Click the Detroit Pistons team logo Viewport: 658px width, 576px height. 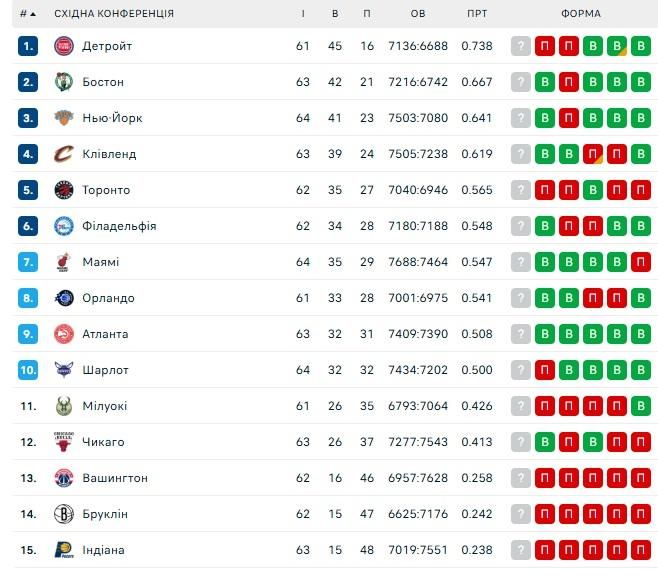[64, 46]
